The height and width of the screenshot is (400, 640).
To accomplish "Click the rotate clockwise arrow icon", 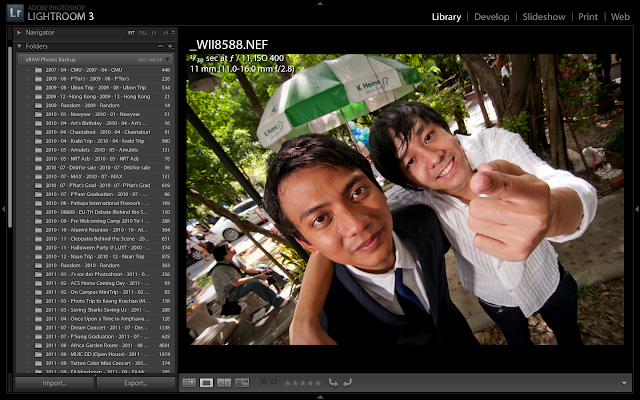I will tap(347, 382).
